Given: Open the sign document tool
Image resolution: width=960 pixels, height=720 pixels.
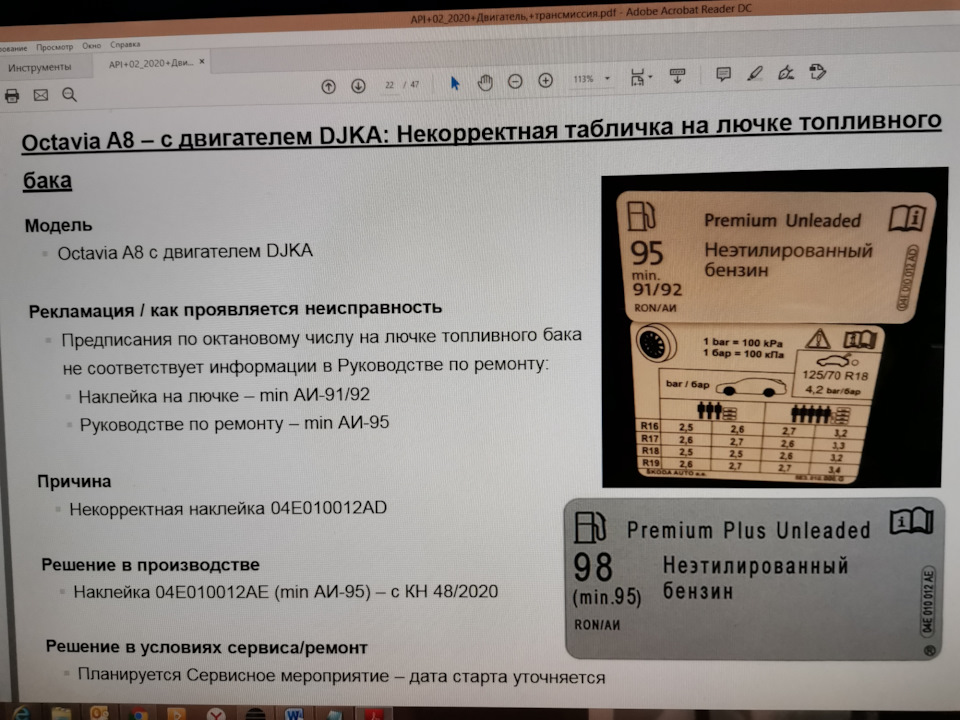Looking at the screenshot, I should click(786, 73).
